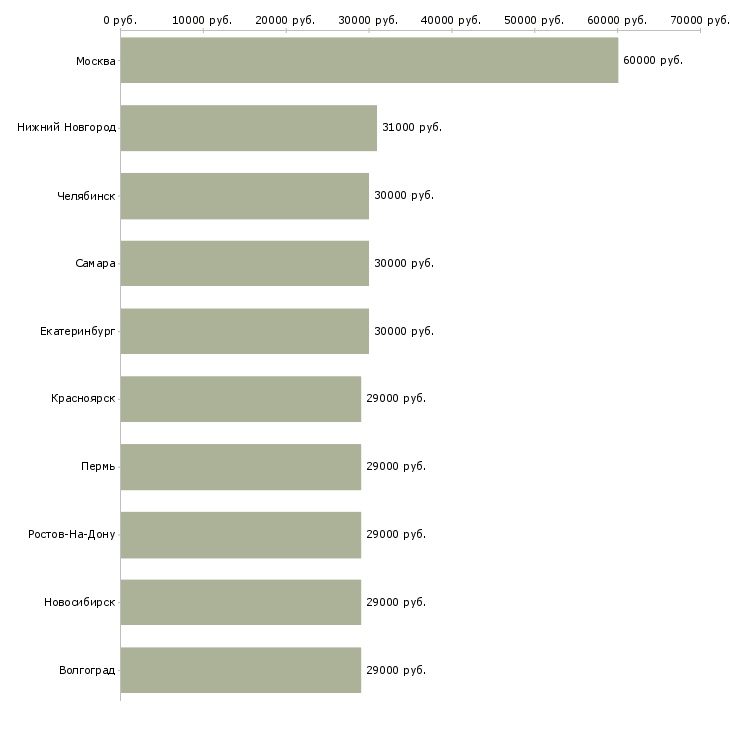Image resolution: width=730 pixels, height=730 pixels.
Task: Select the Волгоград bar
Action: 240,670
